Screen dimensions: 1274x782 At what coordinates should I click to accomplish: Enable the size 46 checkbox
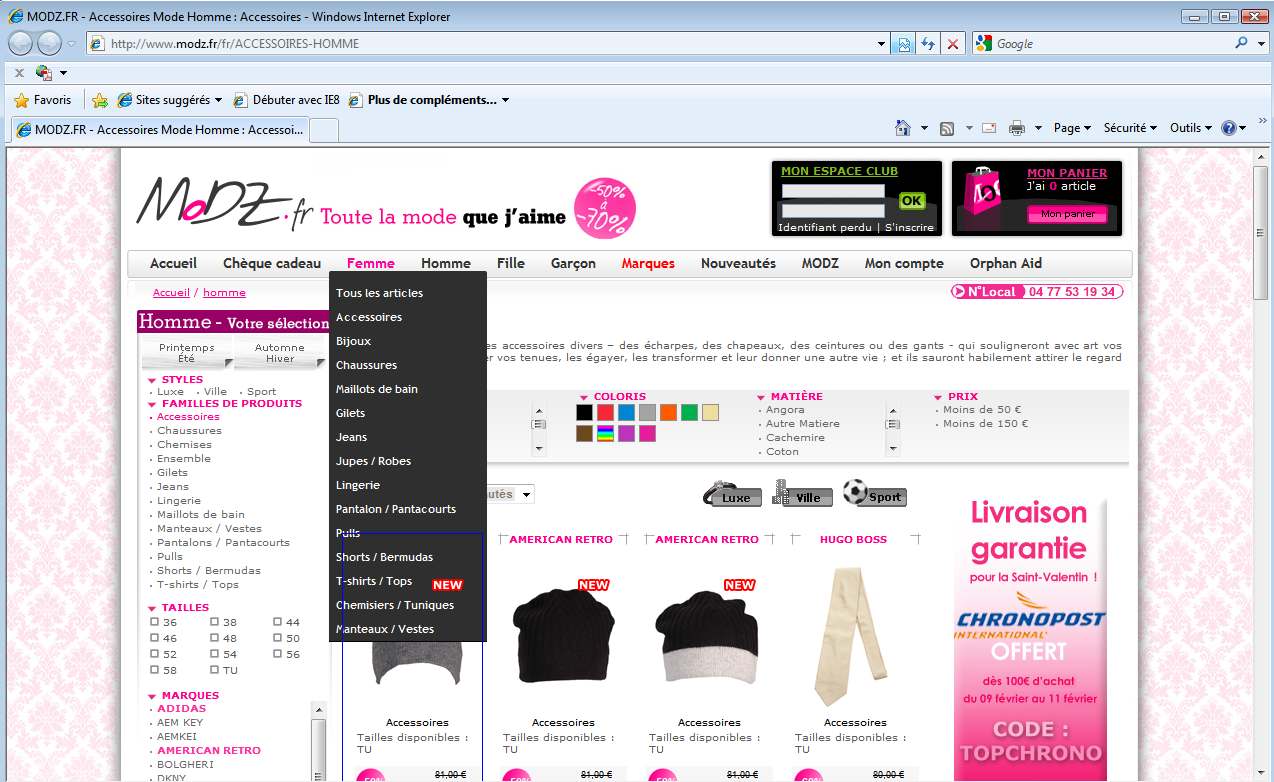pyautogui.click(x=155, y=638)
